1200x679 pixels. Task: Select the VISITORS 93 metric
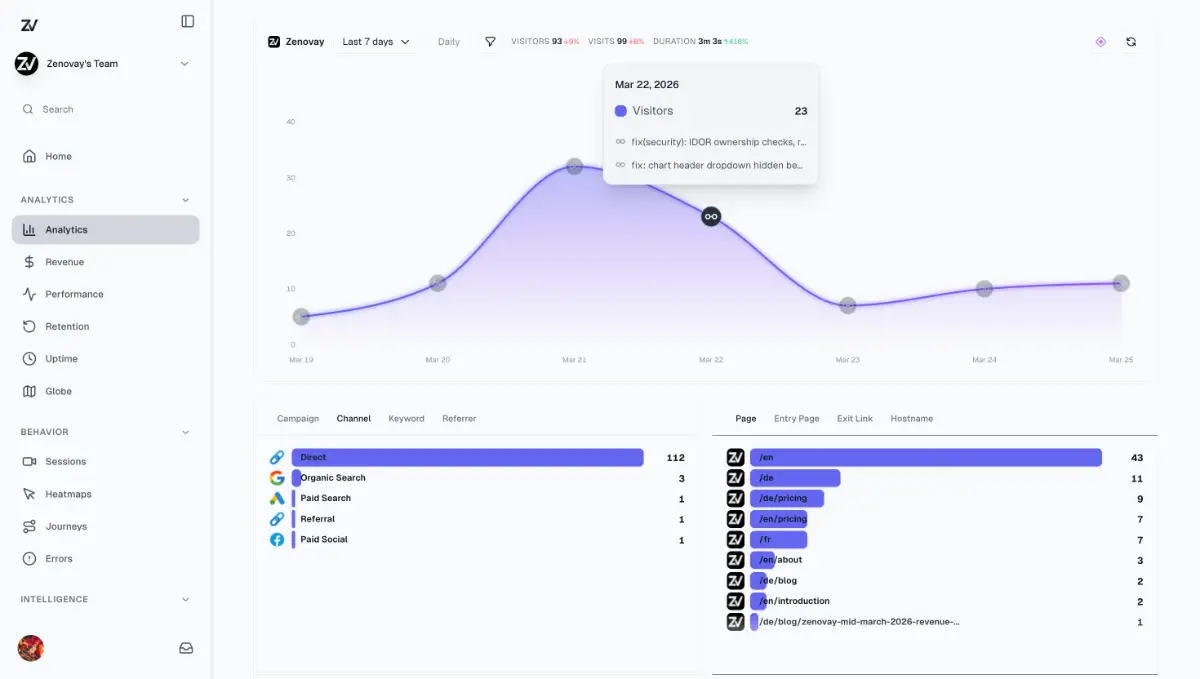point(545,42)
